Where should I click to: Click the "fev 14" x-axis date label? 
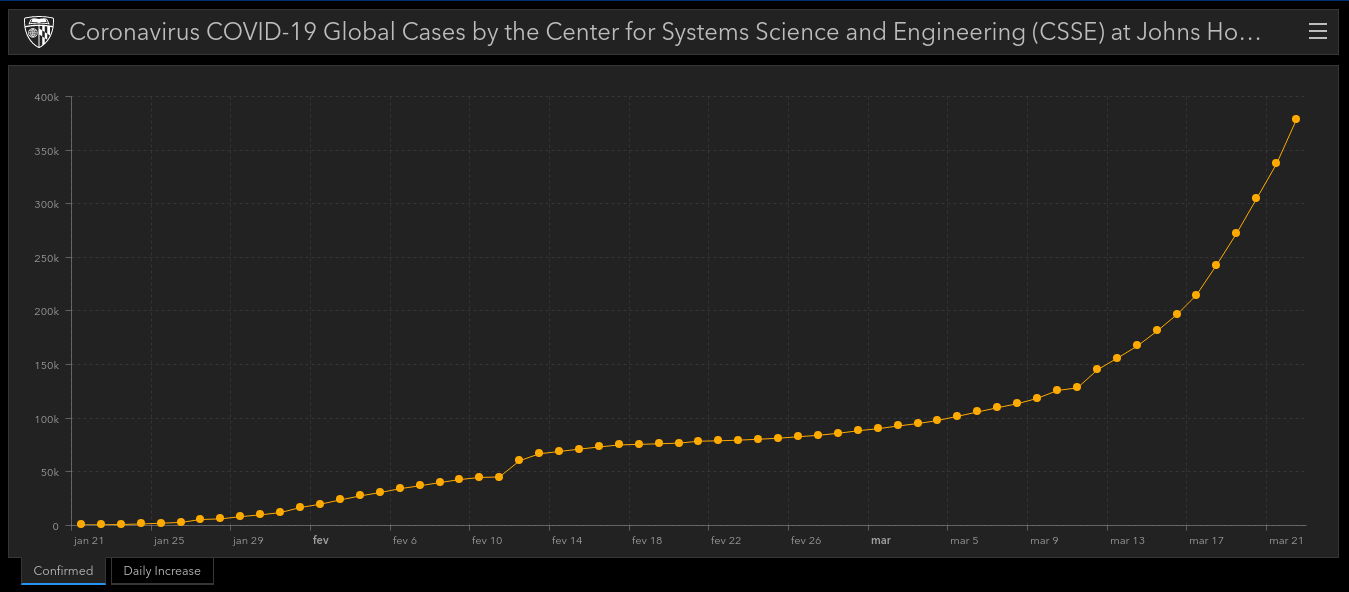pos(566,541)
